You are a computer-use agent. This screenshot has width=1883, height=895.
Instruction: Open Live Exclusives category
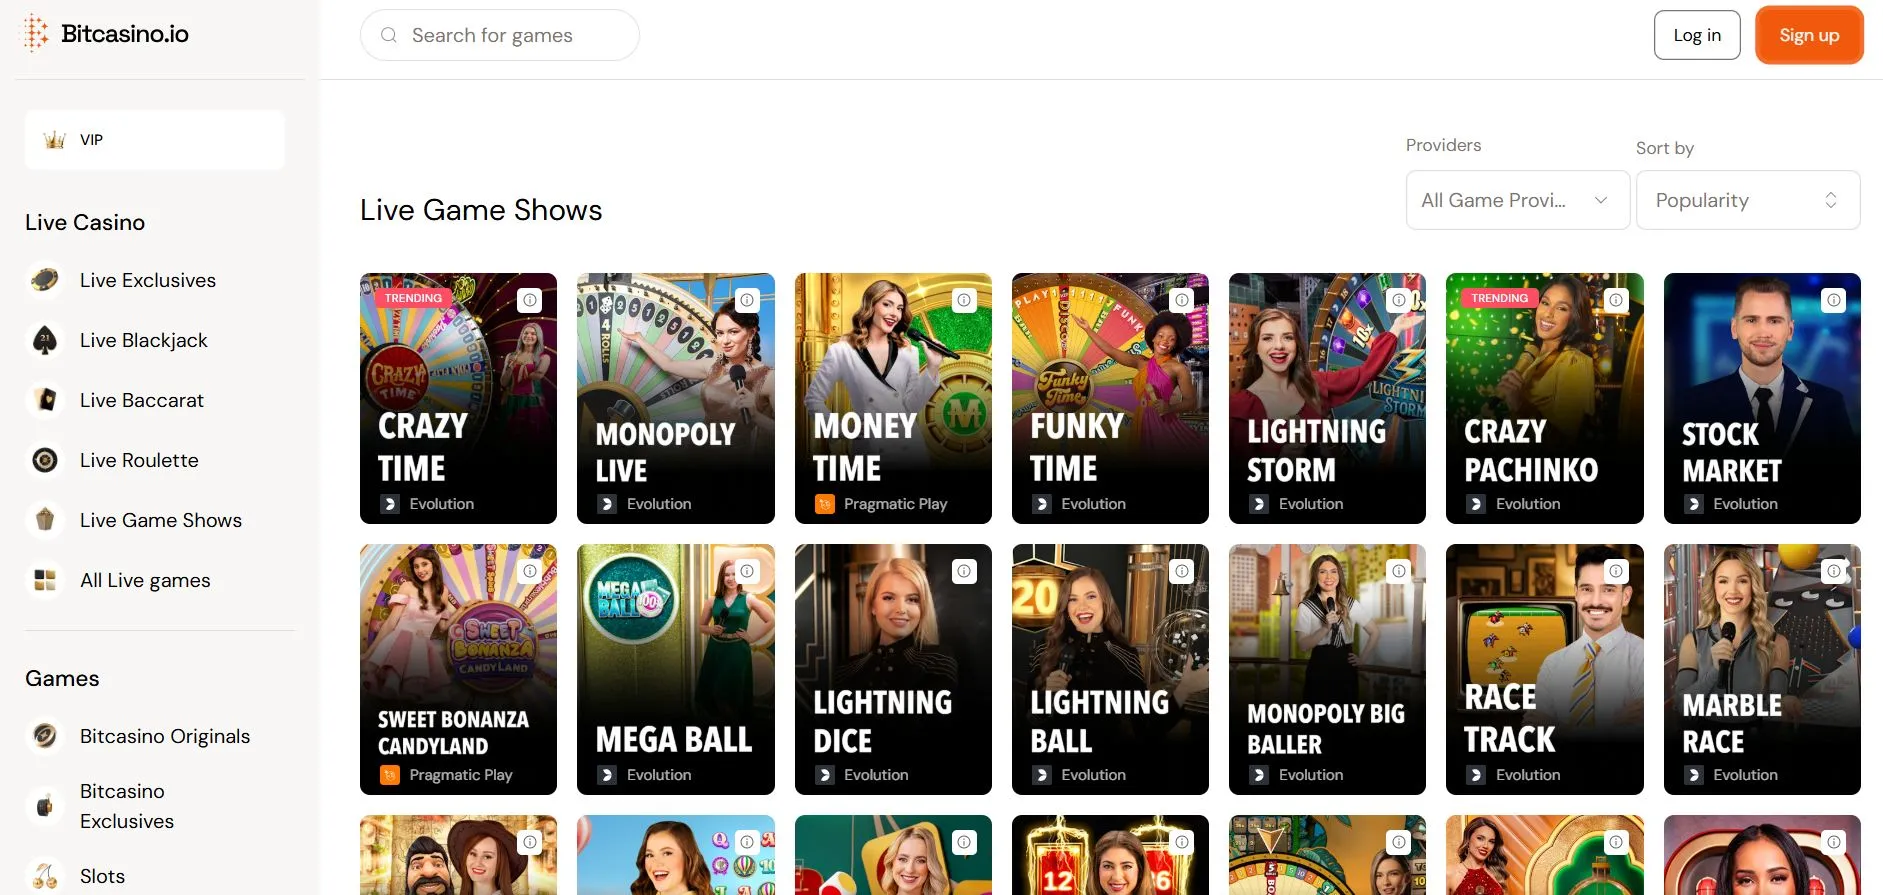click(x=147, y=281)
